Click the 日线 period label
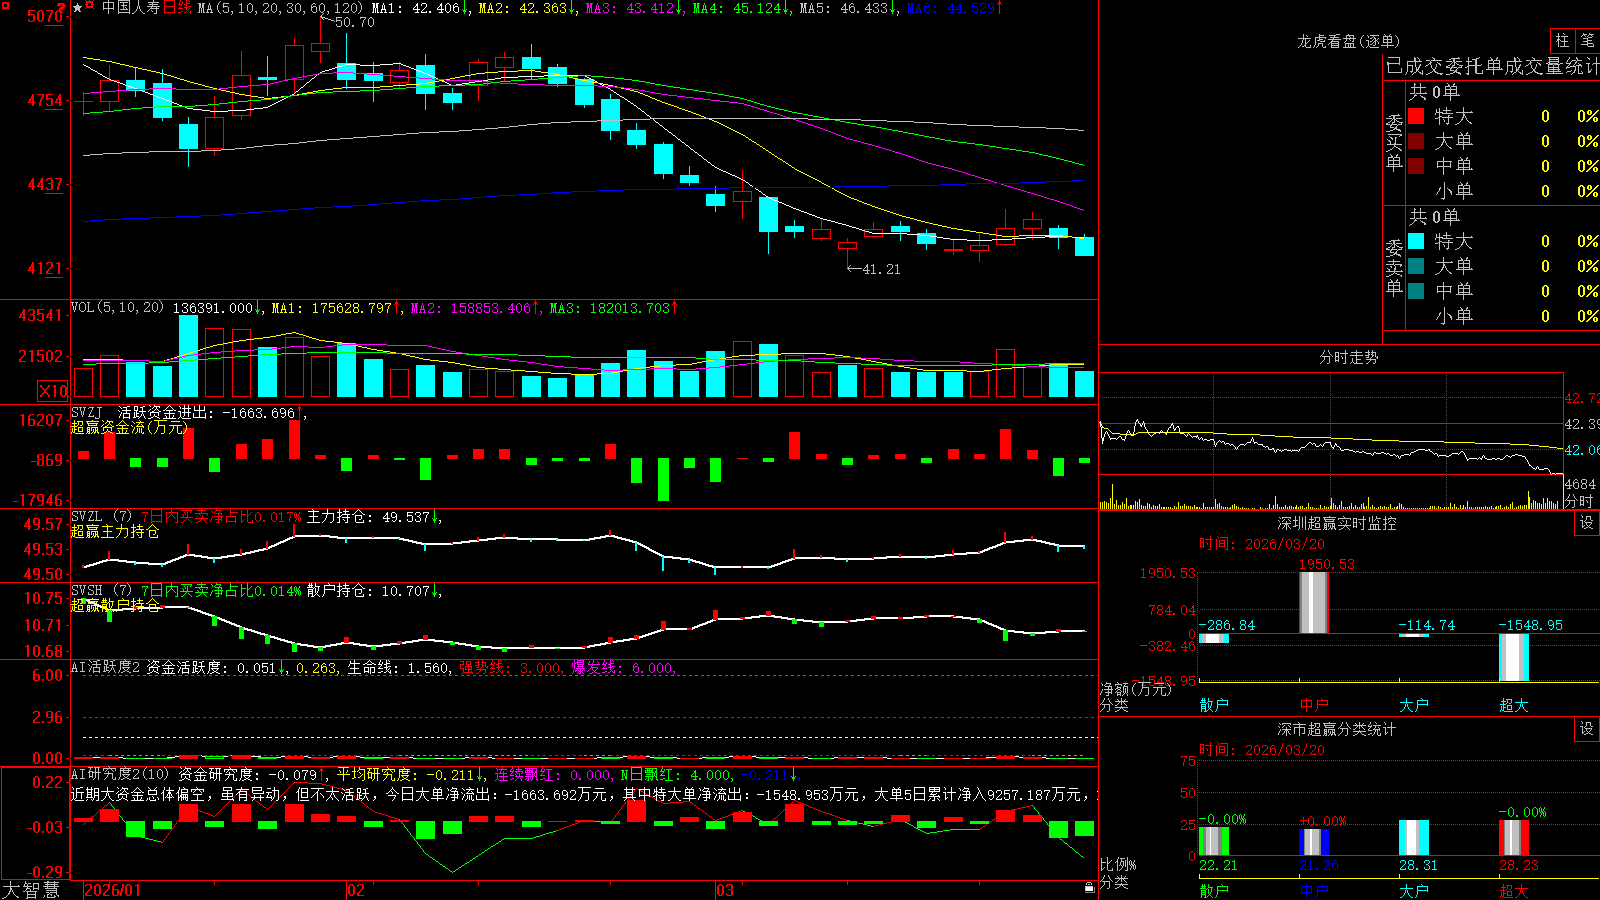The image size is (1600, 900). (x=177, y=8)
